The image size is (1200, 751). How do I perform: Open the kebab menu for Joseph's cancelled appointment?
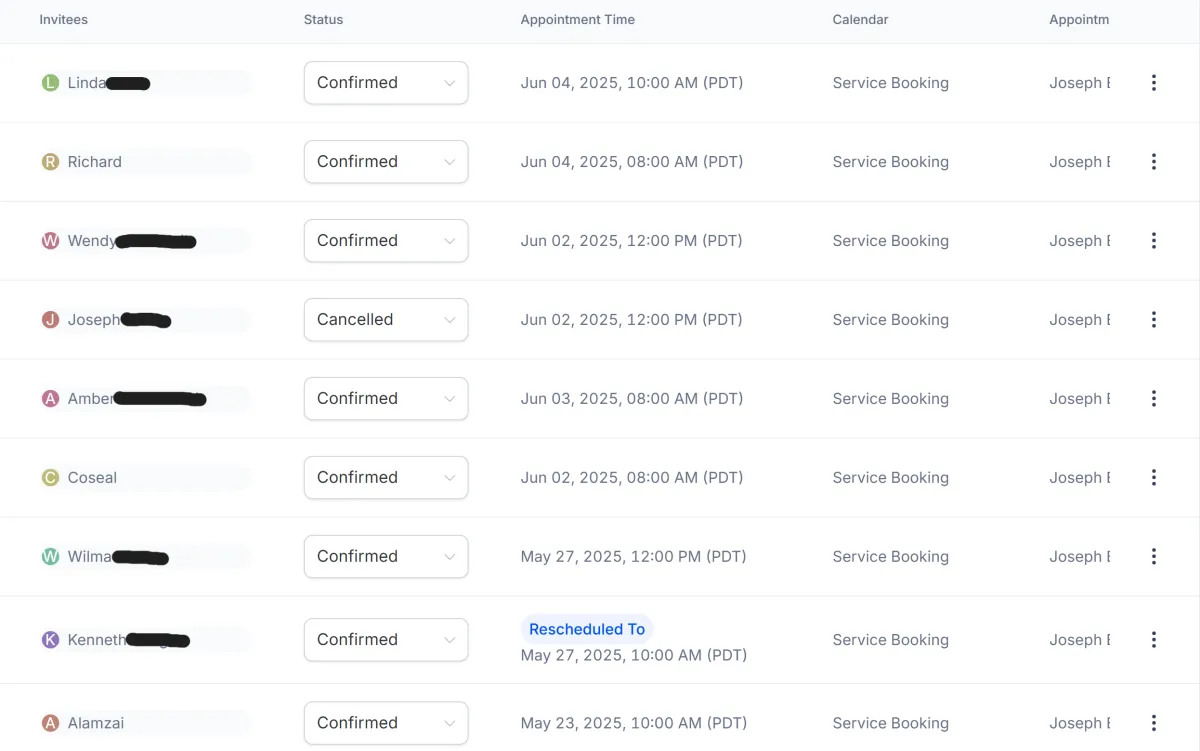point(1153,320)
